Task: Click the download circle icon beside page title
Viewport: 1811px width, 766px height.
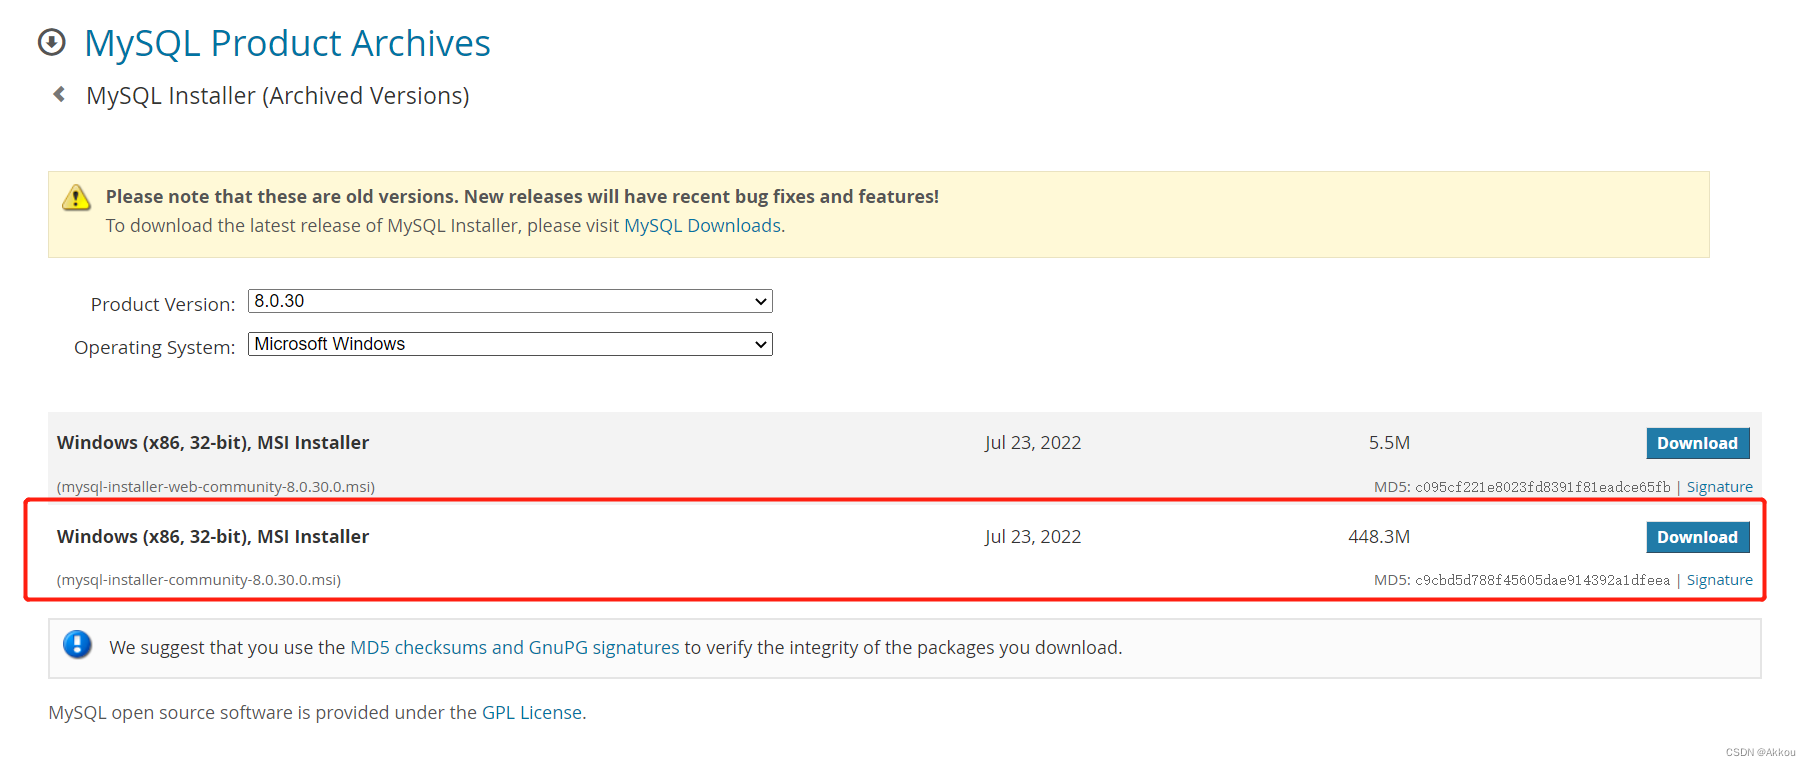Action: (52, 42)
